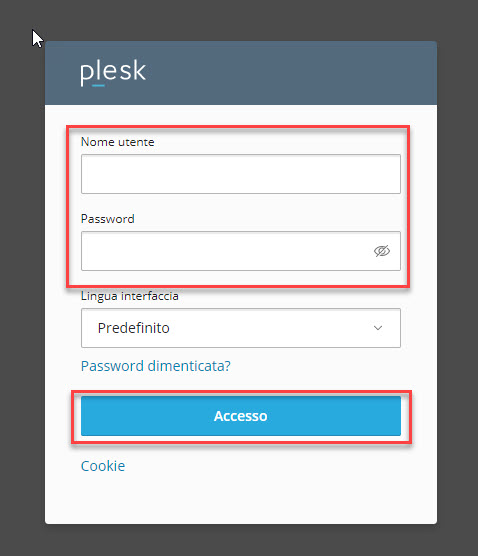Click the Password field label
Image resolution: width=478 pixels, height=556 pixels.
tap(107, 219)
